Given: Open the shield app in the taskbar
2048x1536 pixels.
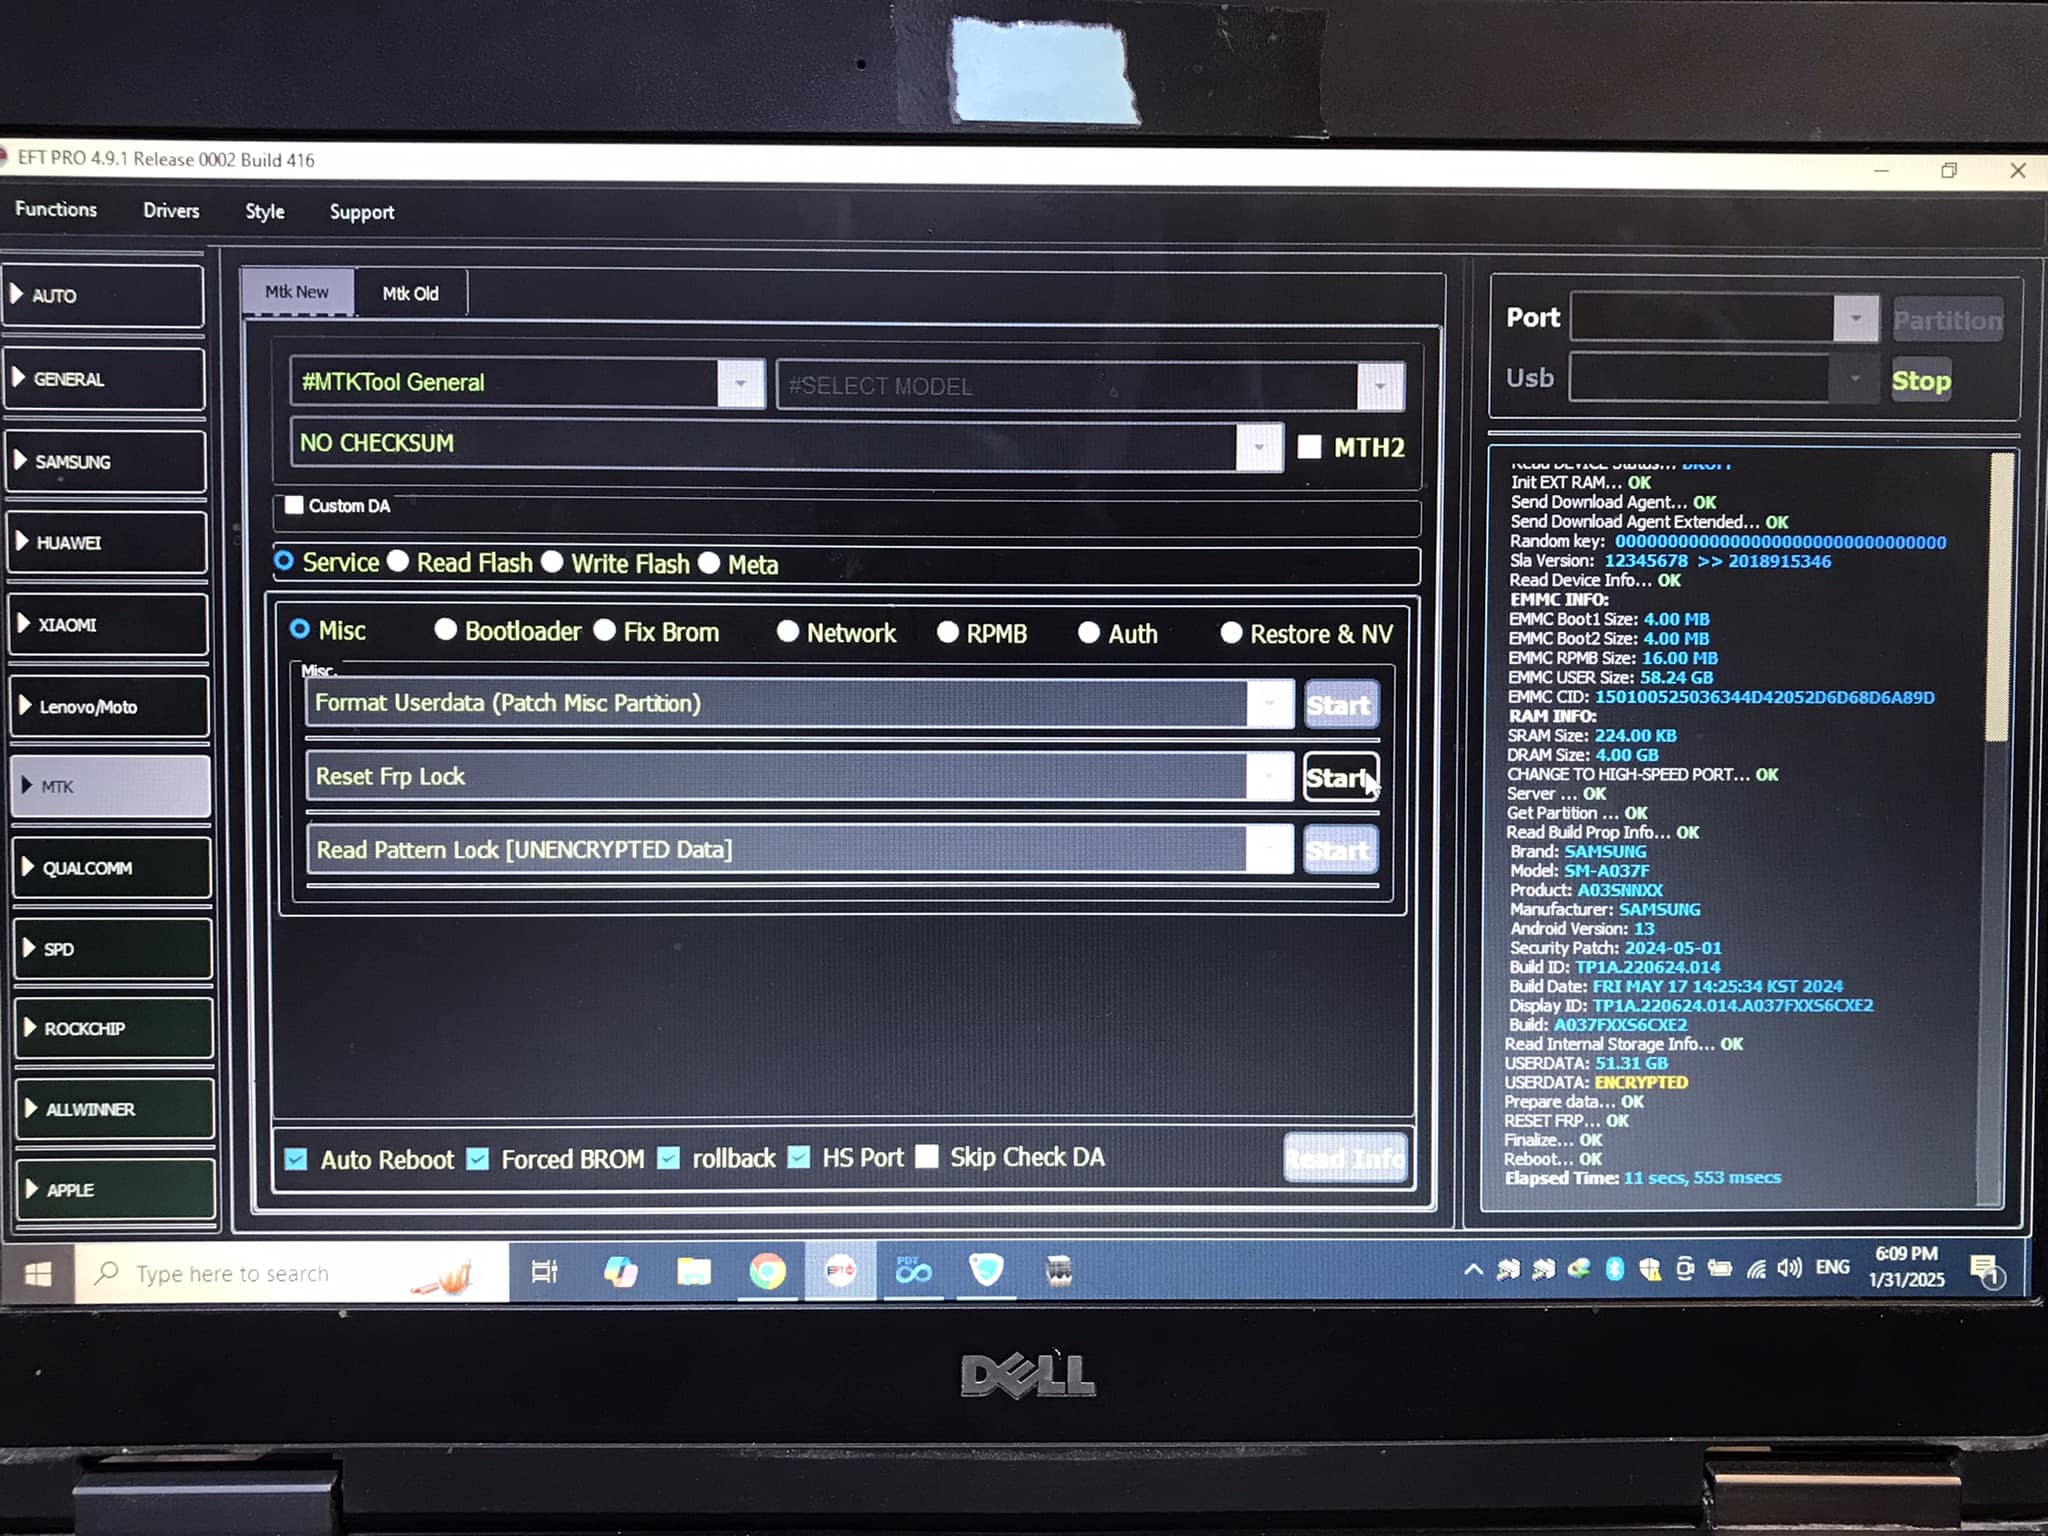Looking at the screenshot, I should coord(986,1272).
